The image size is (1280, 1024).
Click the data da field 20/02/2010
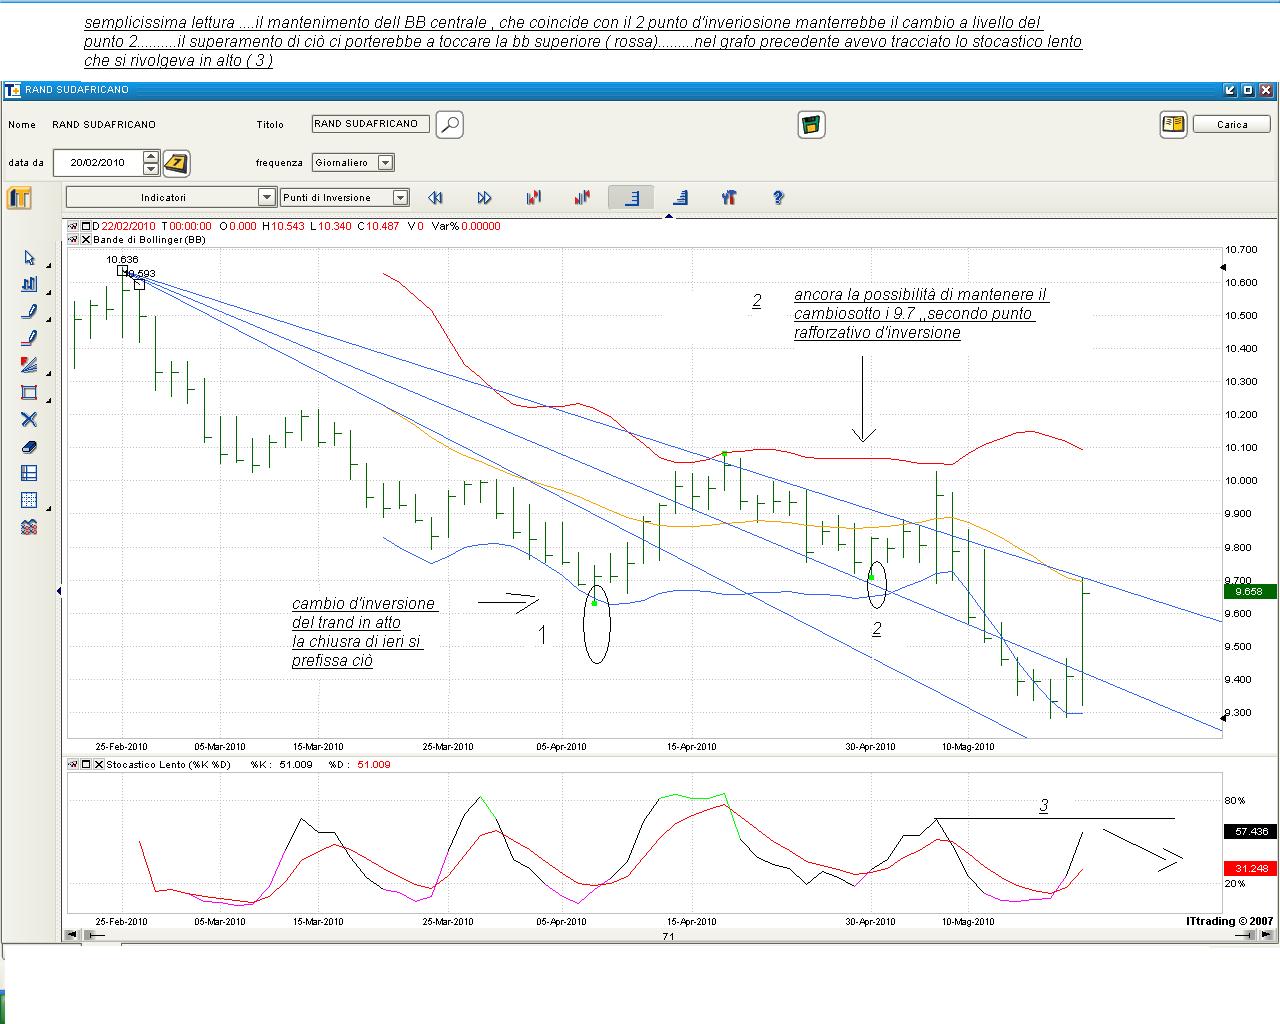[98, 162]
